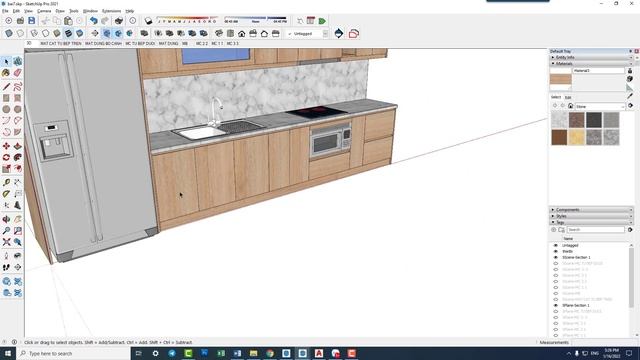The image size is (640, 360).
Task: Switch to MC 2 2 scene tab
Action: tap(202, 43)
